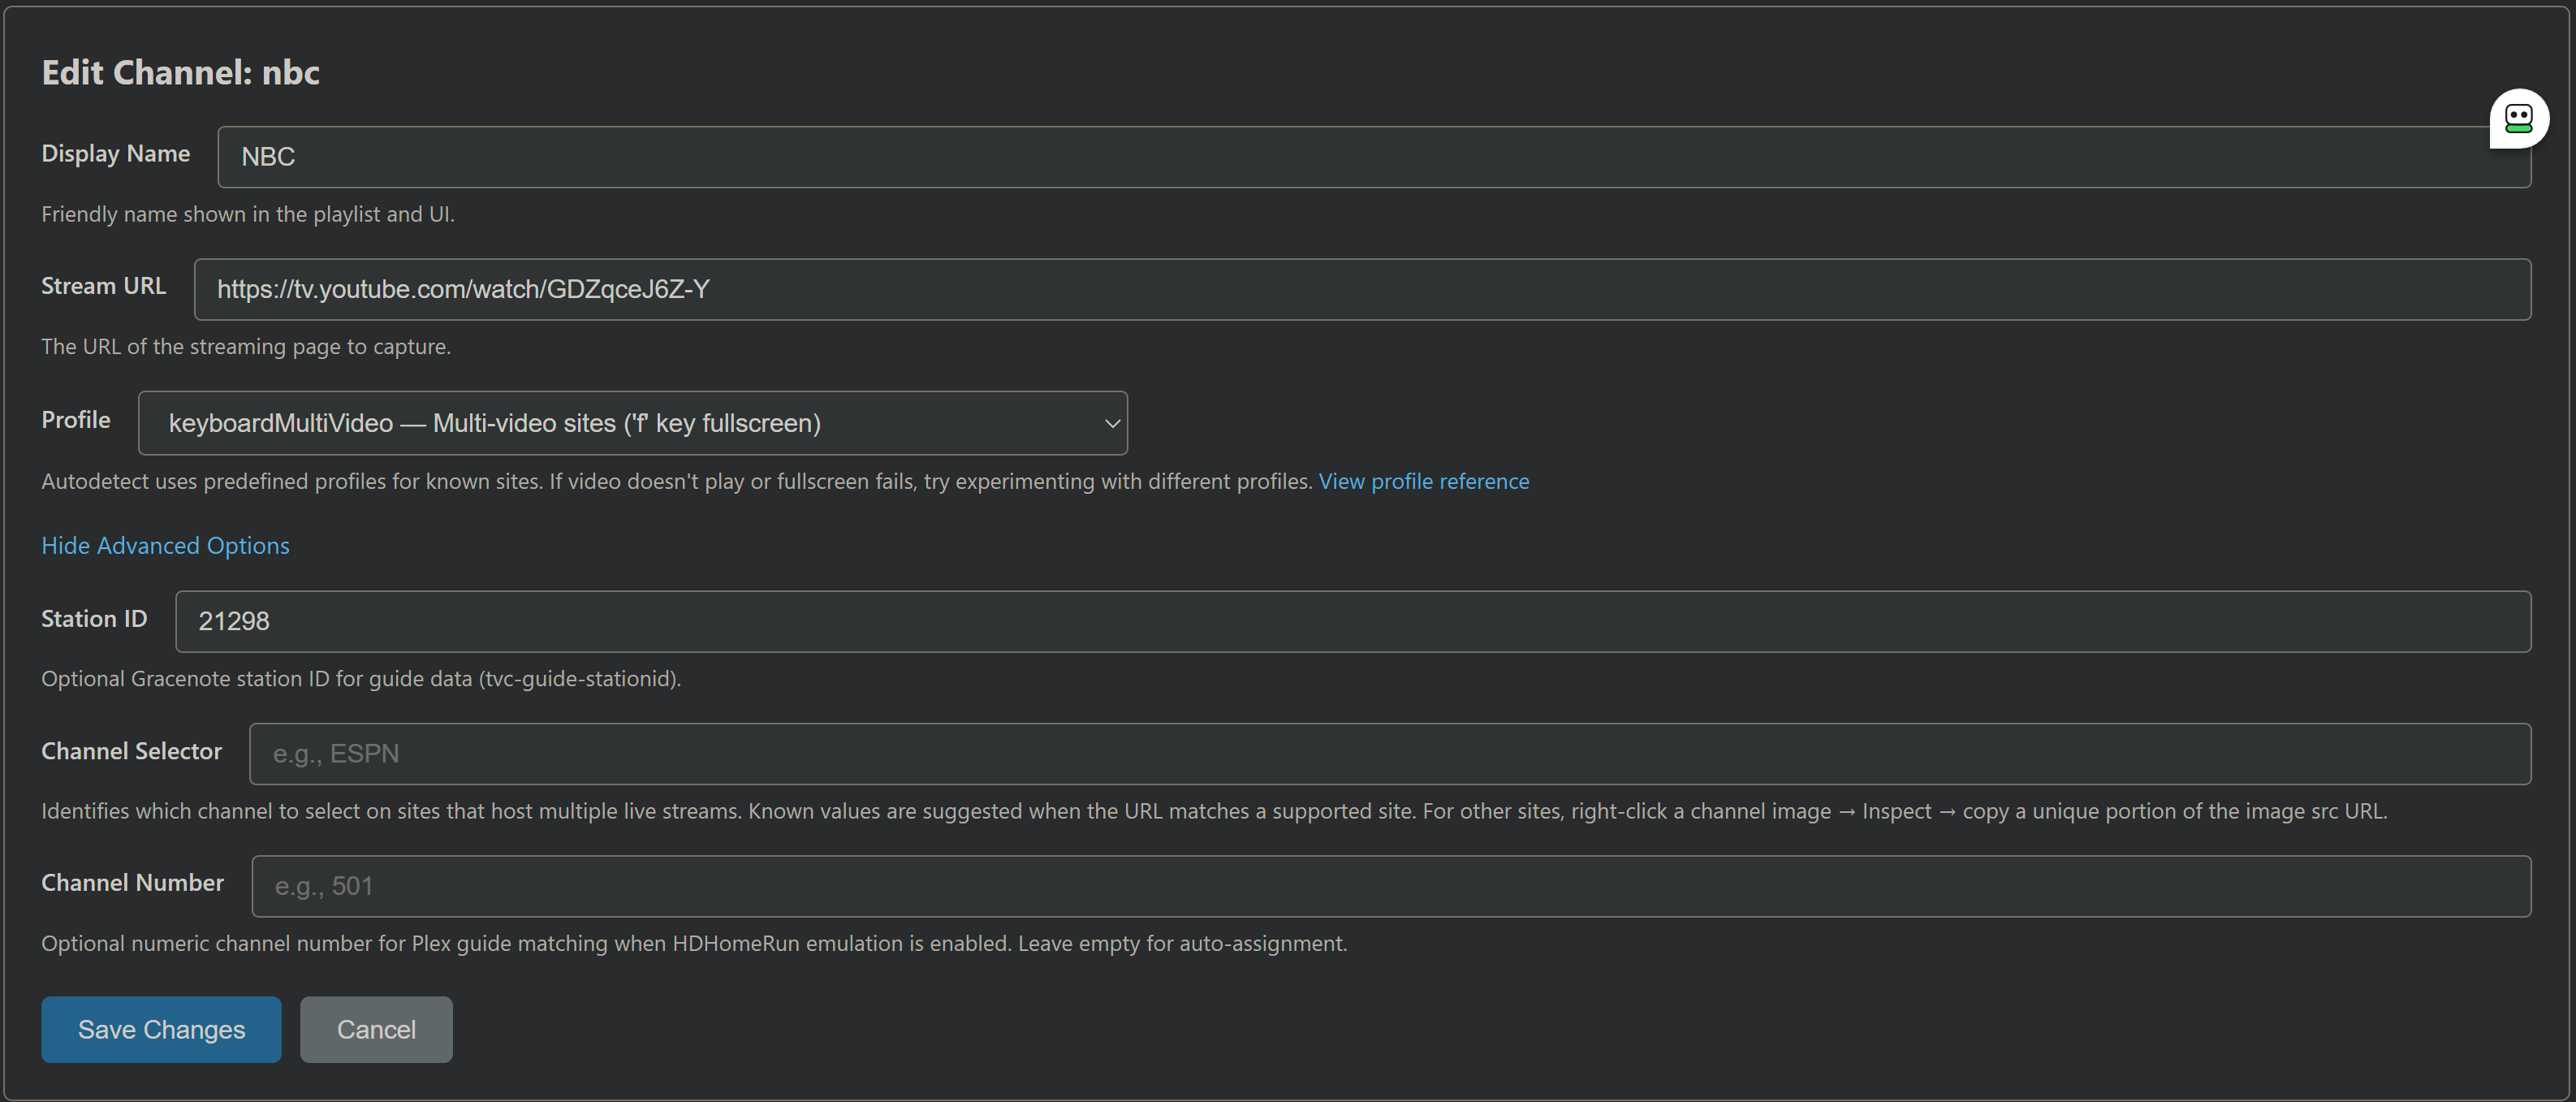2576x1102 pixels.
Task: Click the Channel Selector label
Action: pos(131,751)
